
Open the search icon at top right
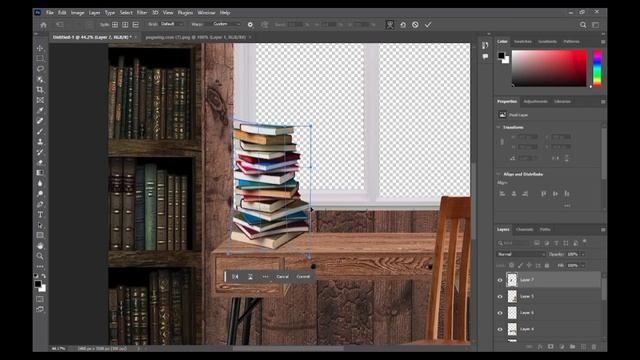583,25
